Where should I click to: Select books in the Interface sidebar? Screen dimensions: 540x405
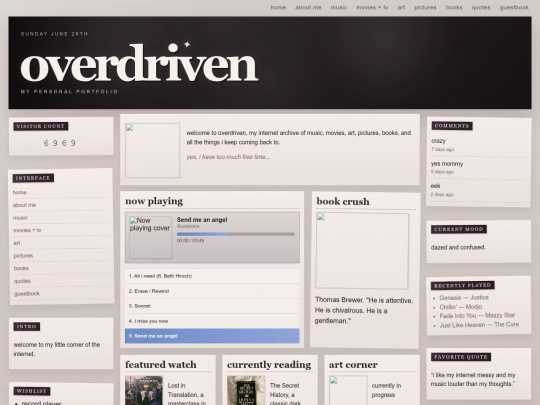pyautogui.click(x=21, y=268)
